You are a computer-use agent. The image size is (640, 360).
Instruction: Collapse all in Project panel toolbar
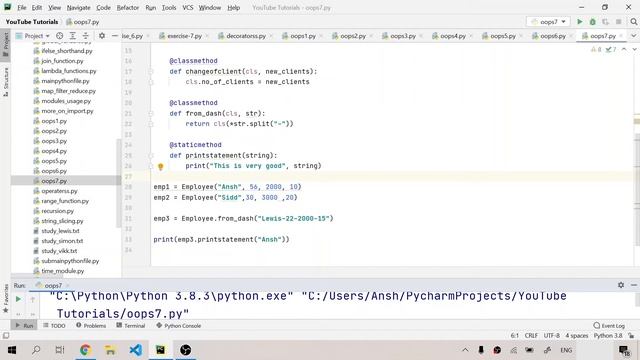click(x=85, y=36)
